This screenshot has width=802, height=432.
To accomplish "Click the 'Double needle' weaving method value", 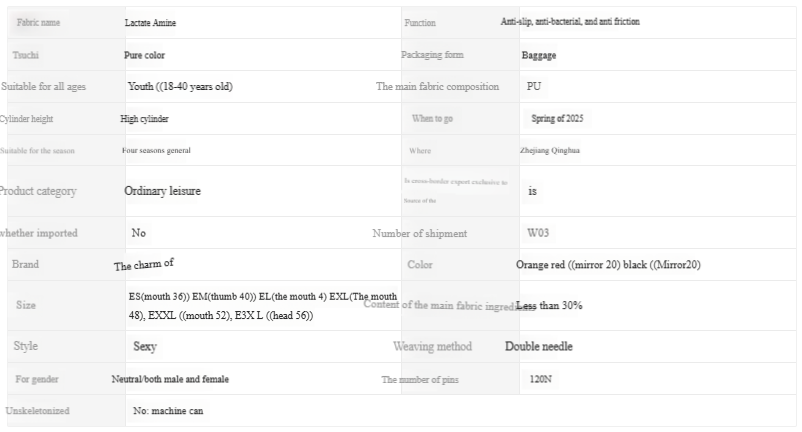I will [538, 347].
